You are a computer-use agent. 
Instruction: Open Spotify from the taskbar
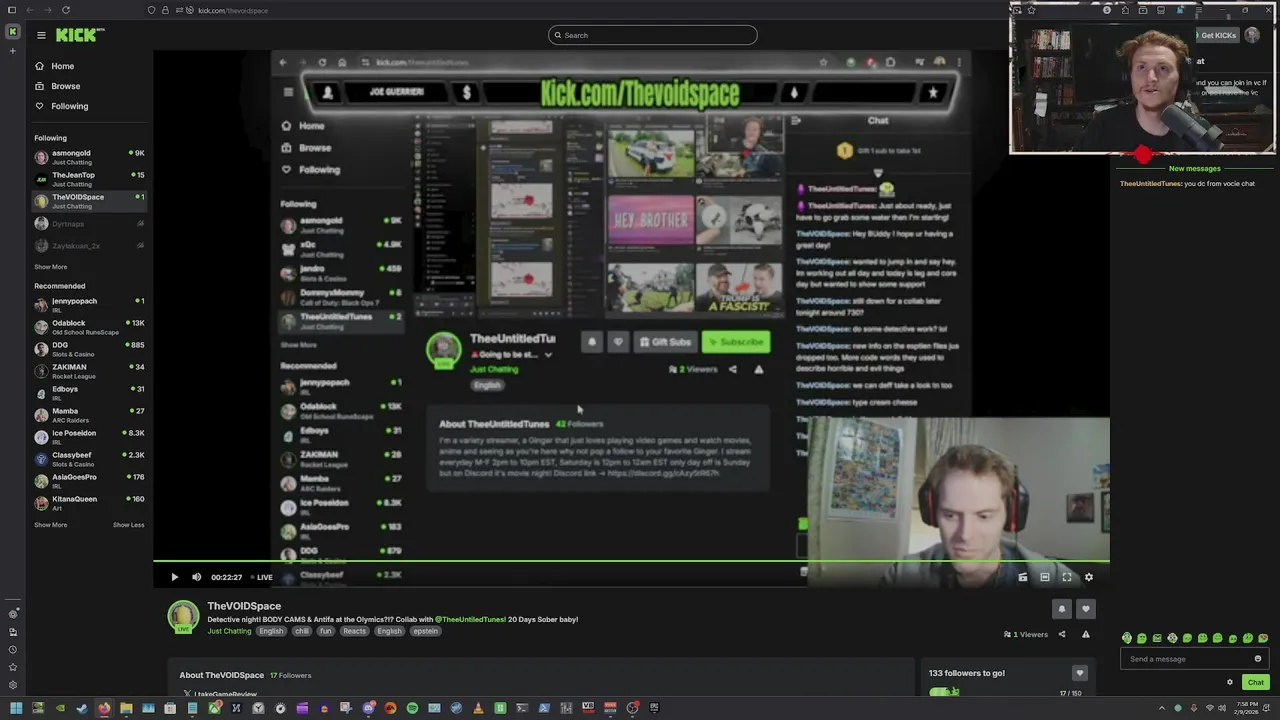click(x=412, y=708)
